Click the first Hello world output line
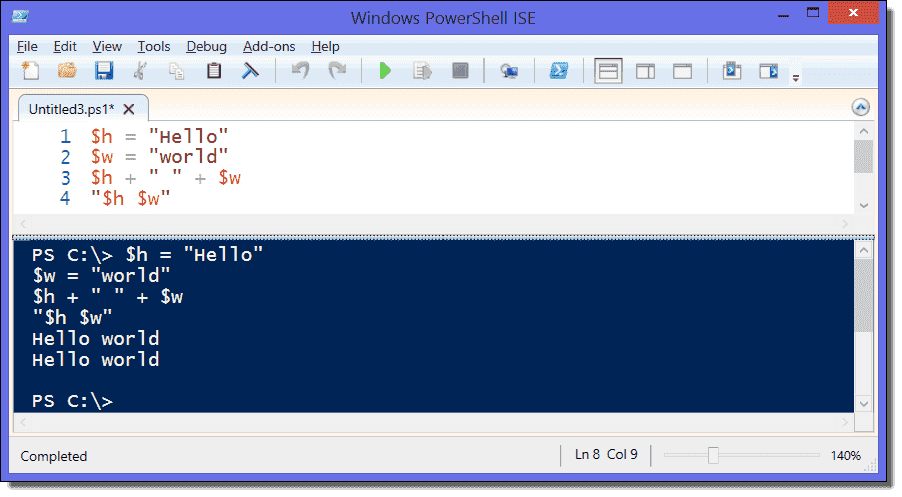Screen dimensions: 902x497 [x=95, y=338]
